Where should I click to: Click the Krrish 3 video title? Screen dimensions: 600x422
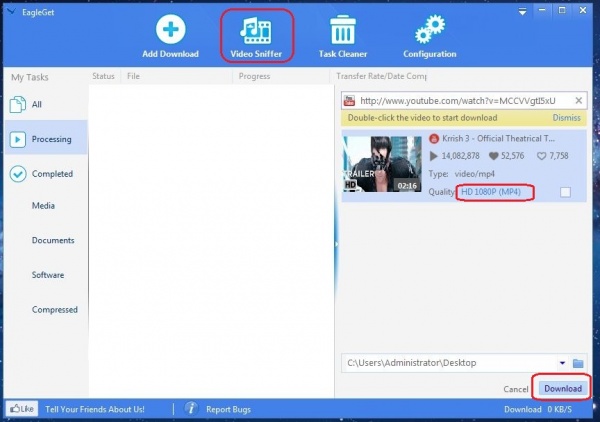(498, 138)
